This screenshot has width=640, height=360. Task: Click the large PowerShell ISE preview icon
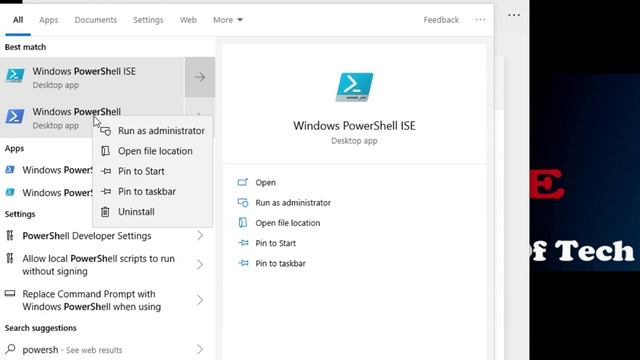tap(354, 87)
